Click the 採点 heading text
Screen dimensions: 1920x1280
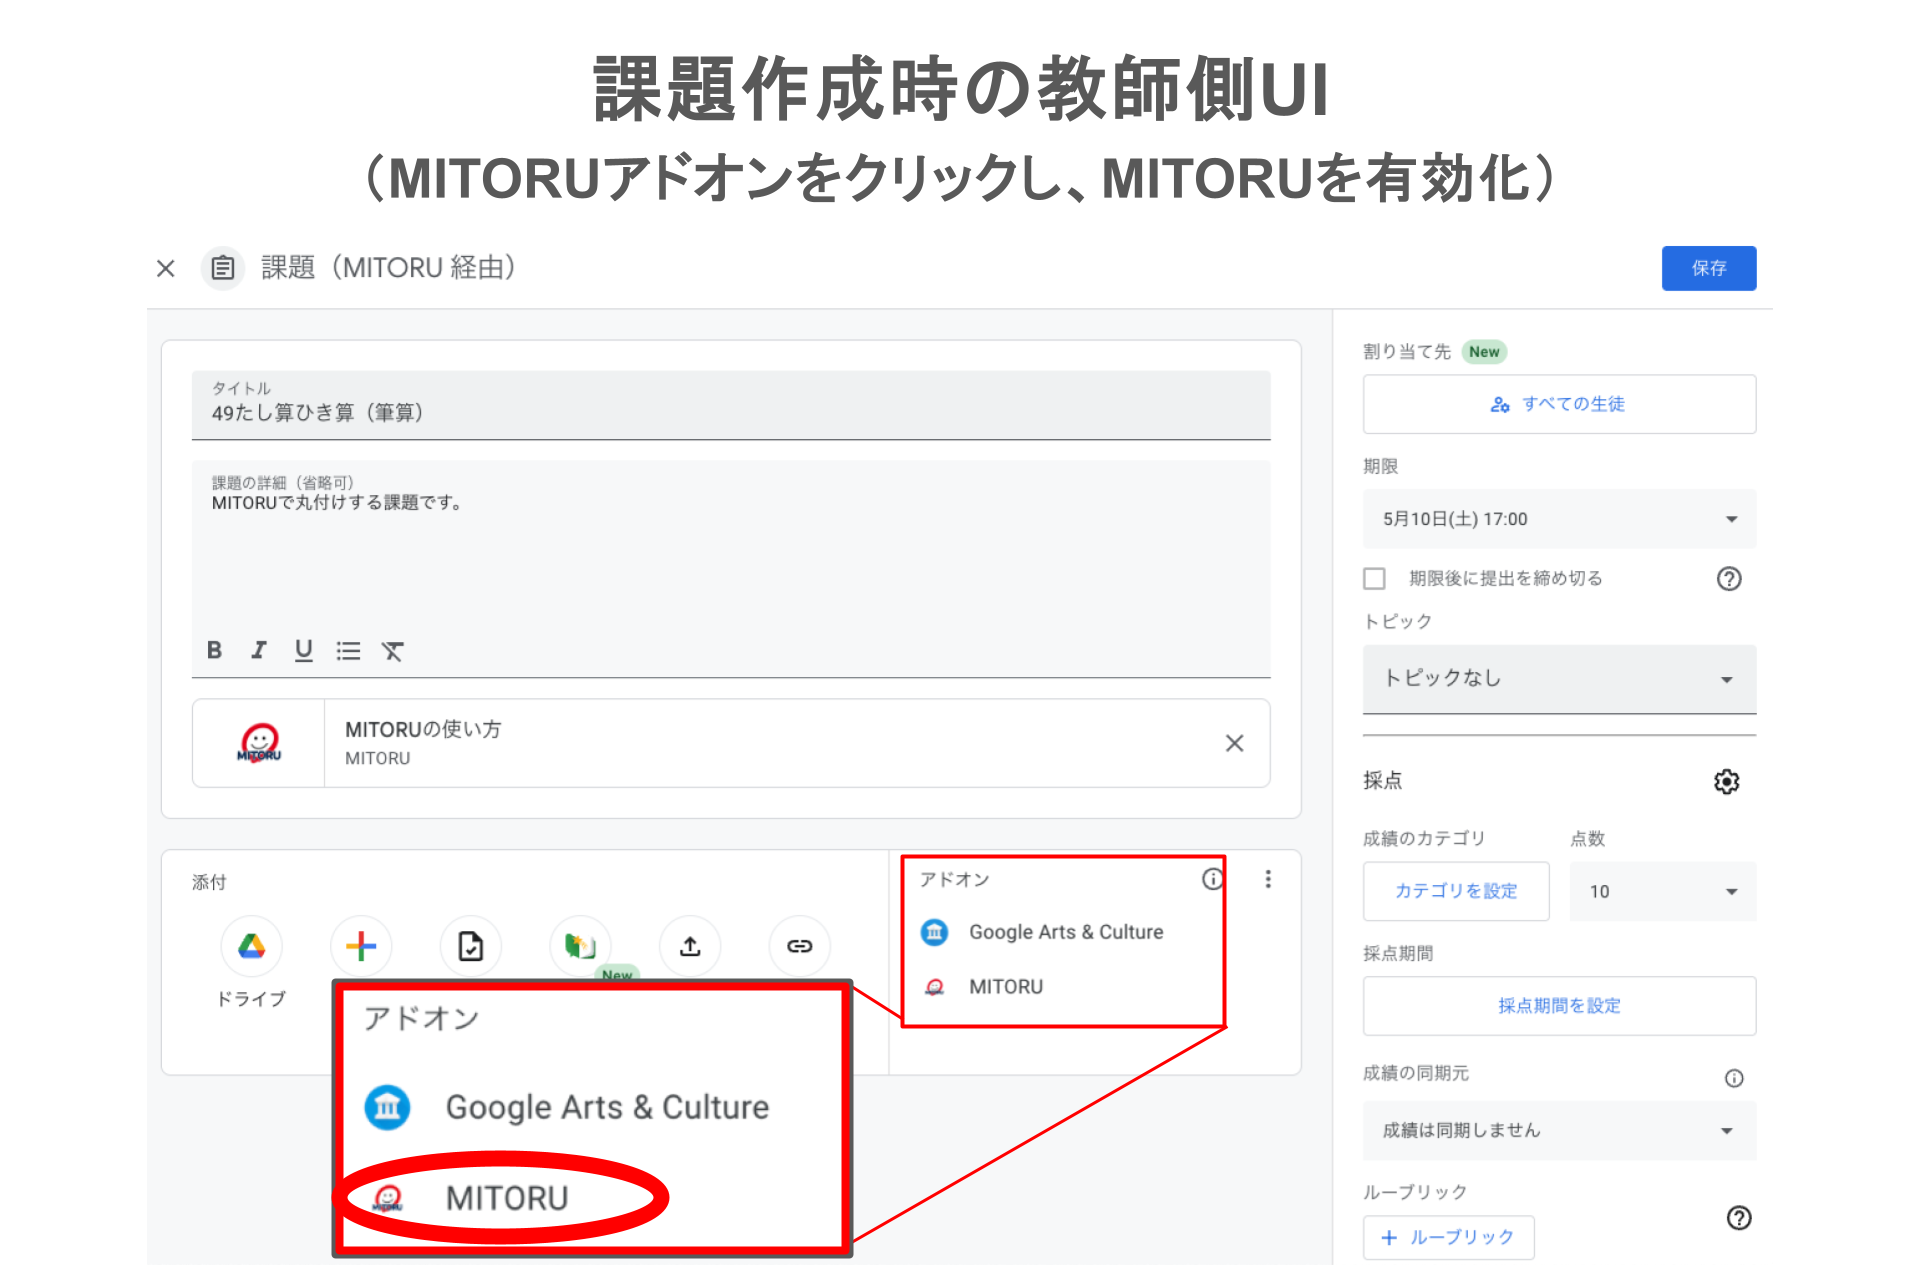(1383, 781)
